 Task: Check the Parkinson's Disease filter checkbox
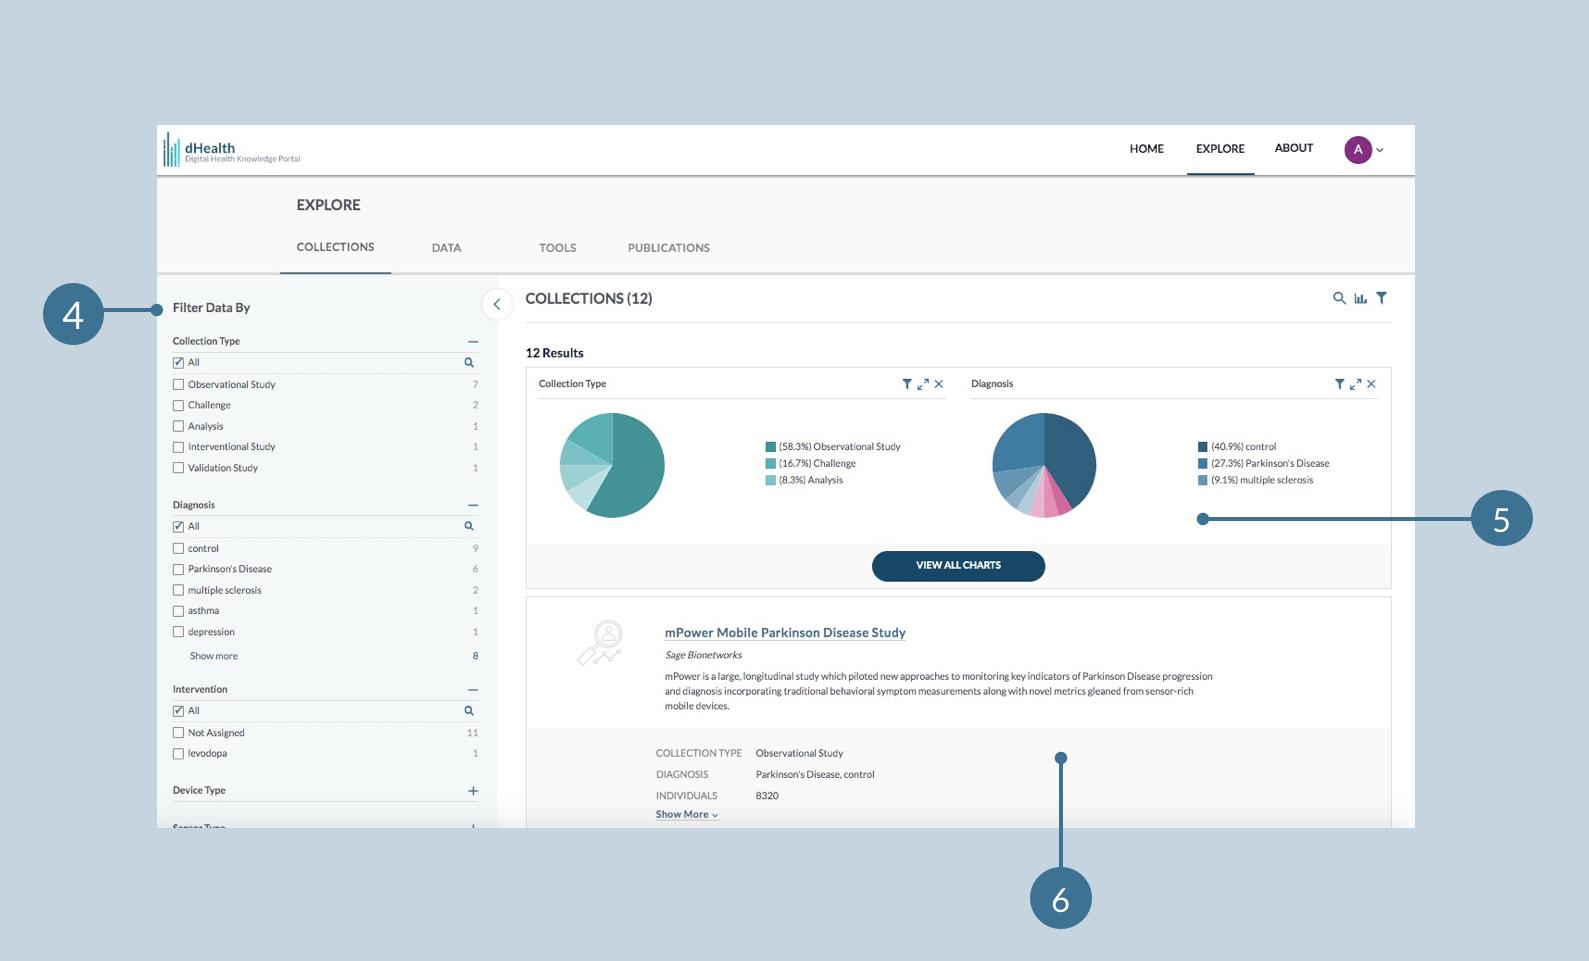click(178, 569)
